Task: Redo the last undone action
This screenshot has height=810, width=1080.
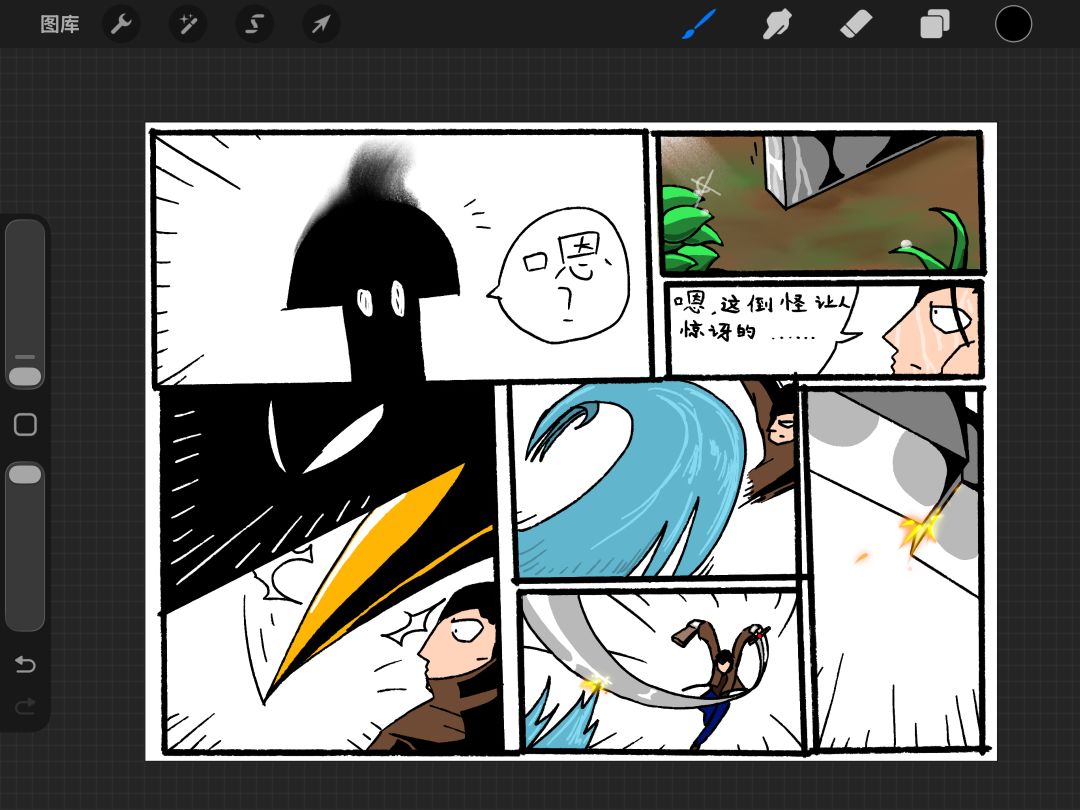Action: point(25,707)
